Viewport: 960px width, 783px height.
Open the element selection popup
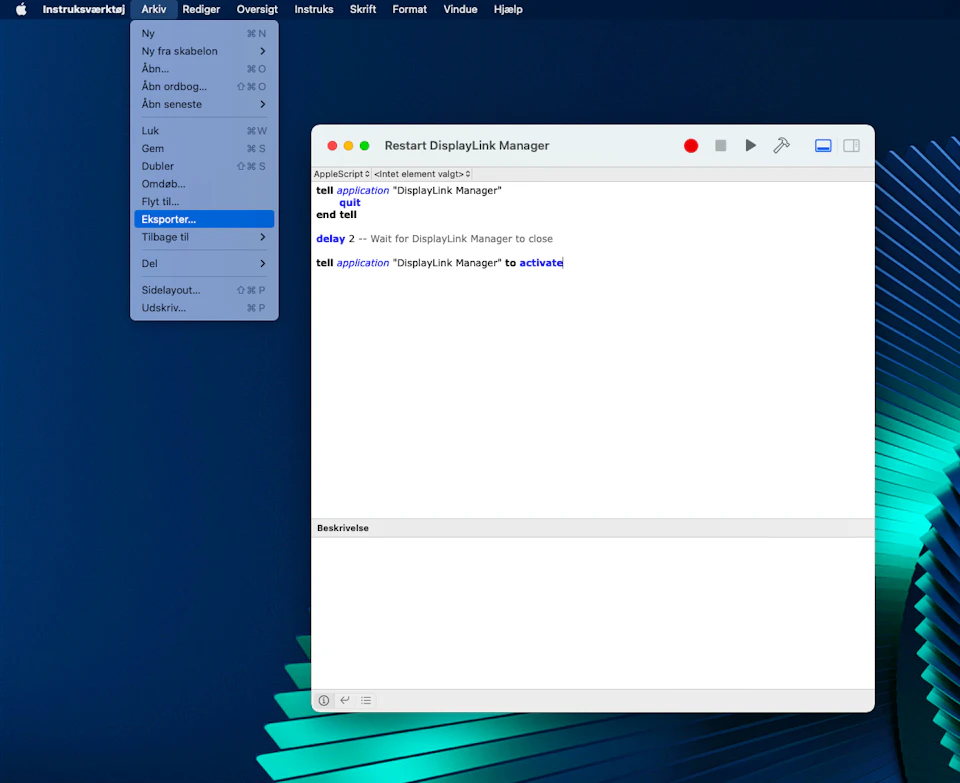click(422, 174)
